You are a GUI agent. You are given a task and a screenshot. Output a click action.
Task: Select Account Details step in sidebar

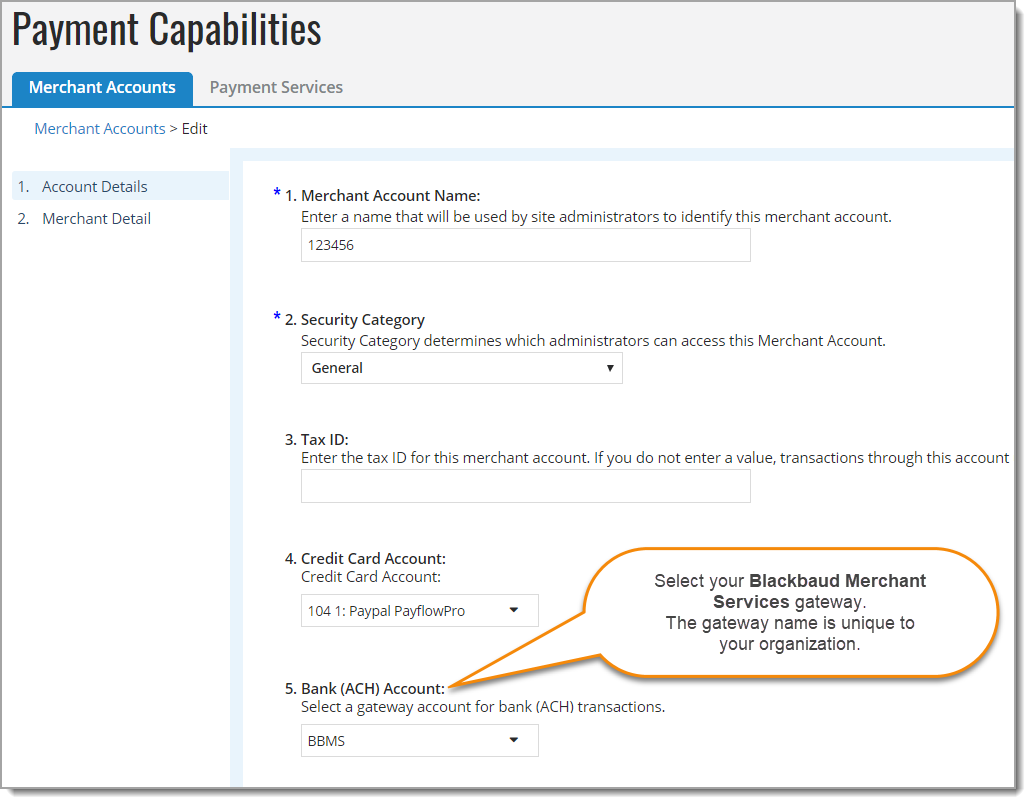click(120, 187)
